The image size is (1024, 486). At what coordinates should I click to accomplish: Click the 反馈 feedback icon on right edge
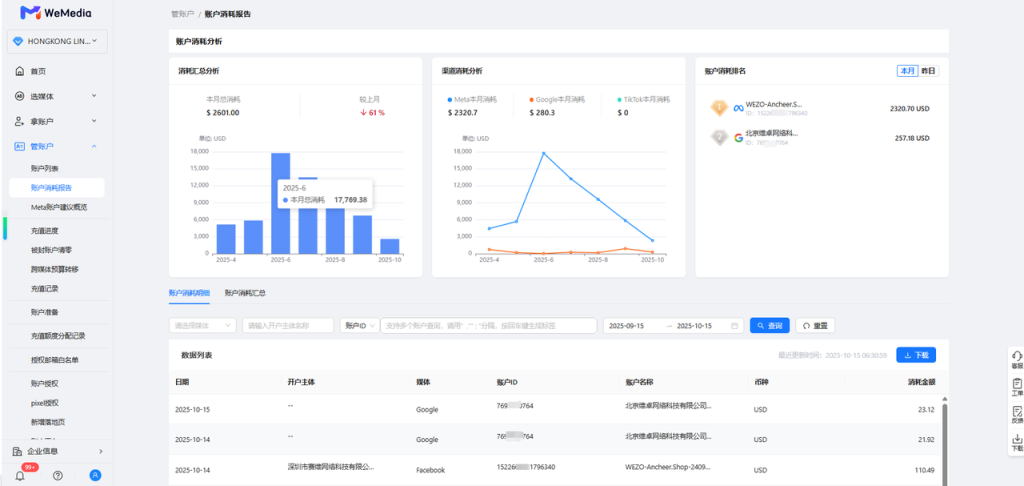[1017, 415]
